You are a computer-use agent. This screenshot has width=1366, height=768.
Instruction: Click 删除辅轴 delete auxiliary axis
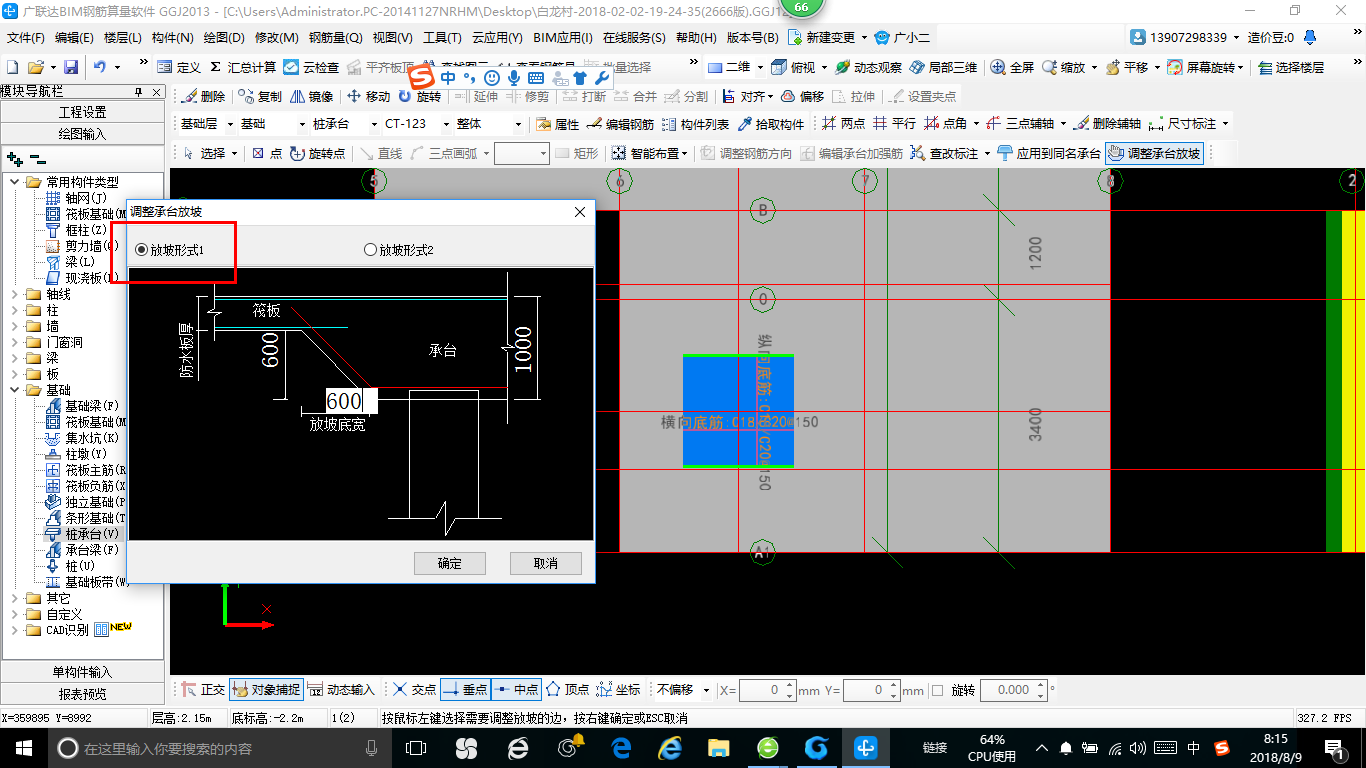point(1106,124)
